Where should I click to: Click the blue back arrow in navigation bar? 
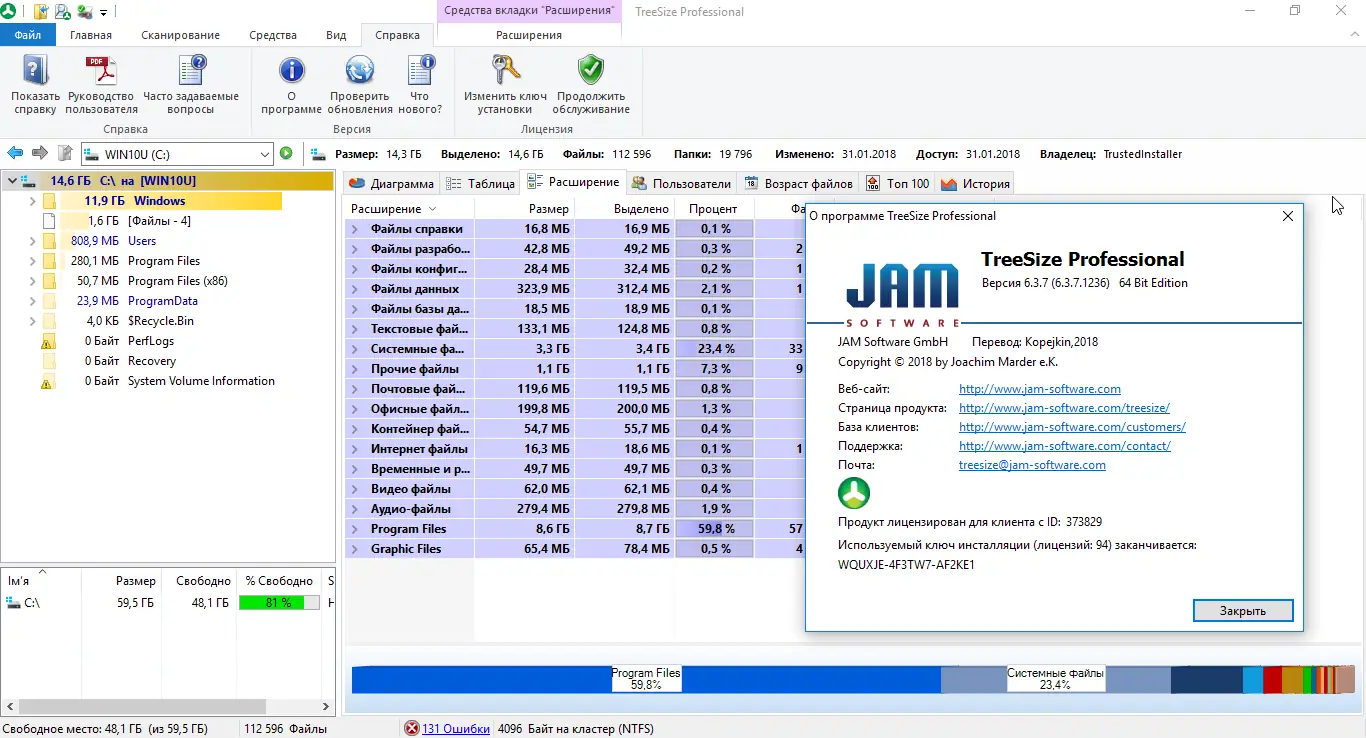15,153
